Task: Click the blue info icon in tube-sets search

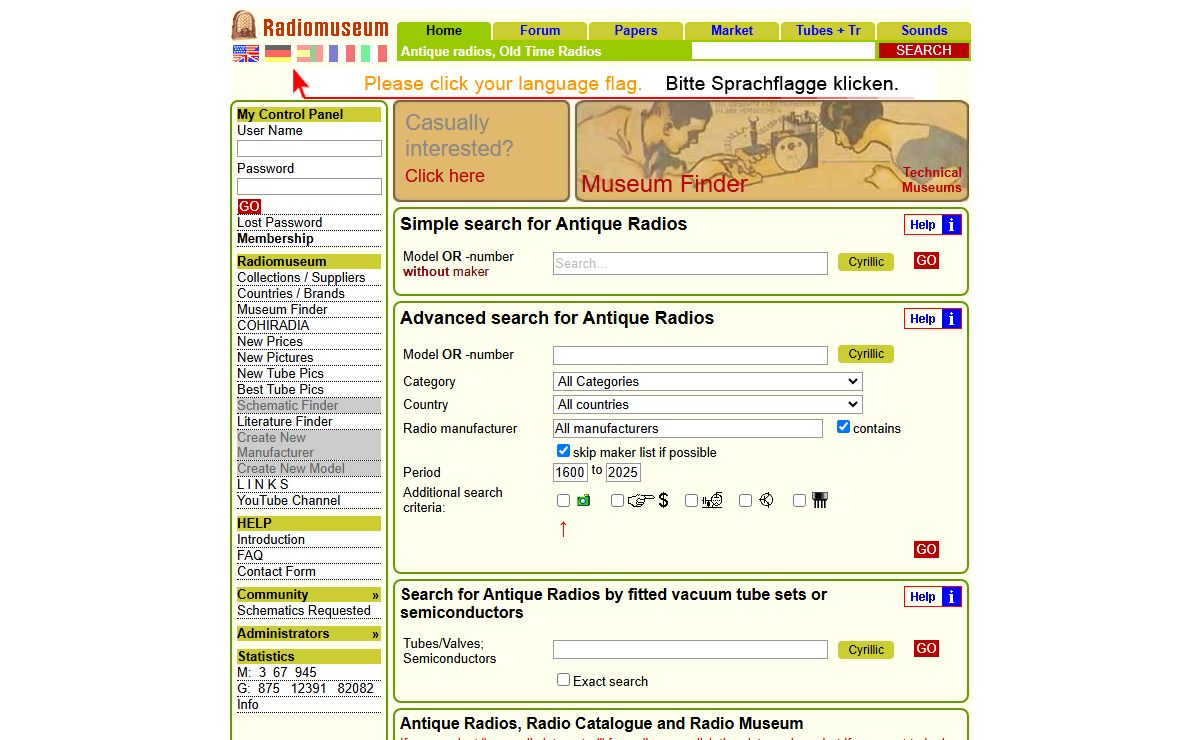Action: [x=951, y=597]
